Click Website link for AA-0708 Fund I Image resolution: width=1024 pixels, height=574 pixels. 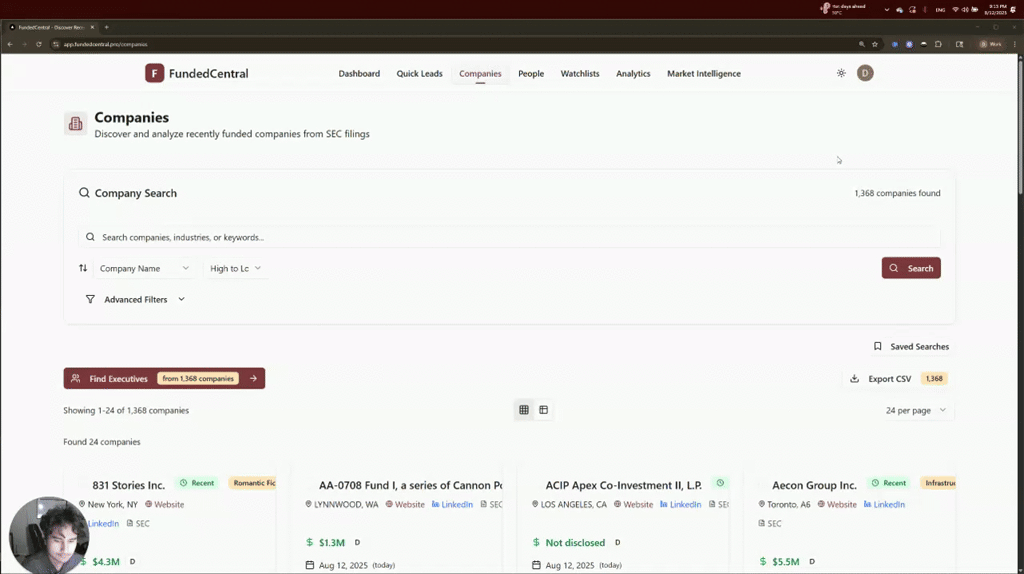click(405, 504)
